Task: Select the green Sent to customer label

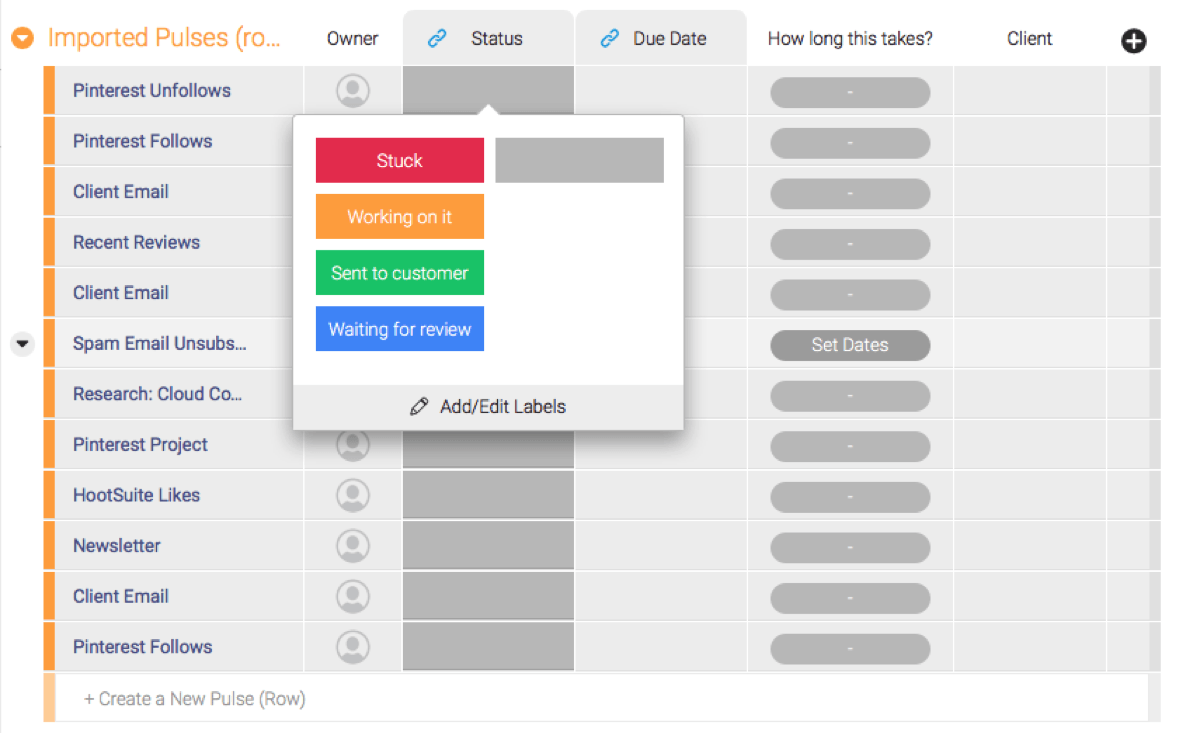Action: click(x=400, y=273)
